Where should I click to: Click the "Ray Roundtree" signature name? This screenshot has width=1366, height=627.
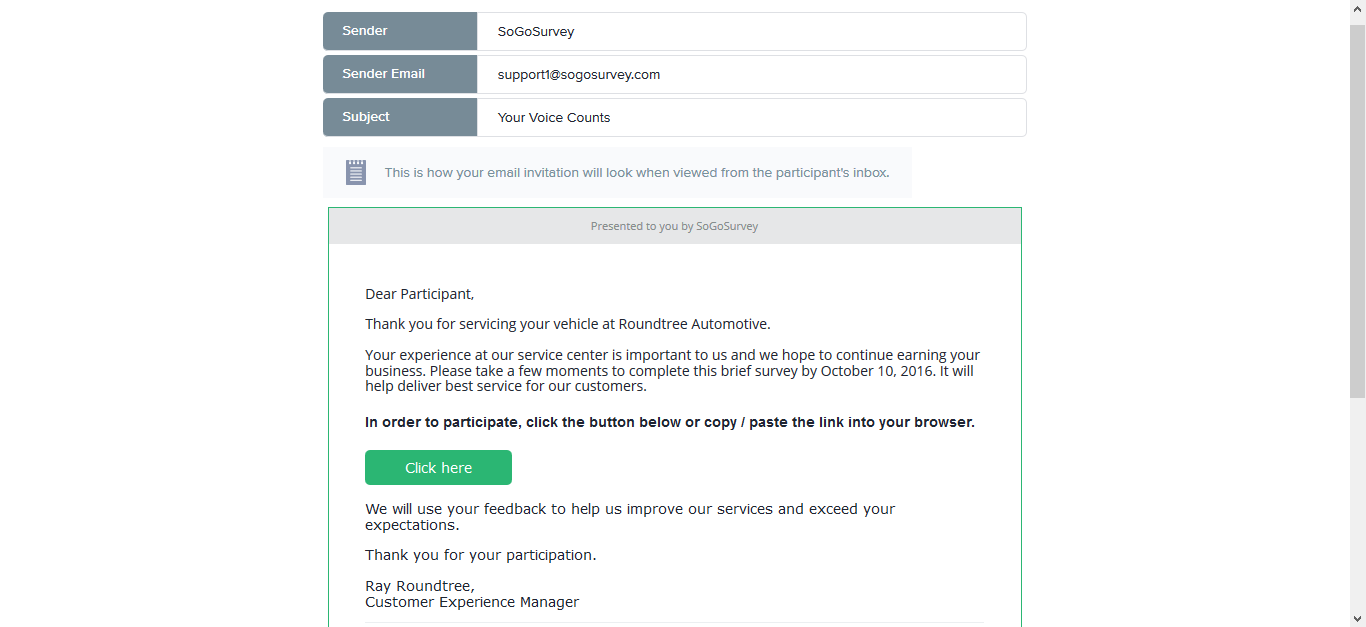pos(419,586)
